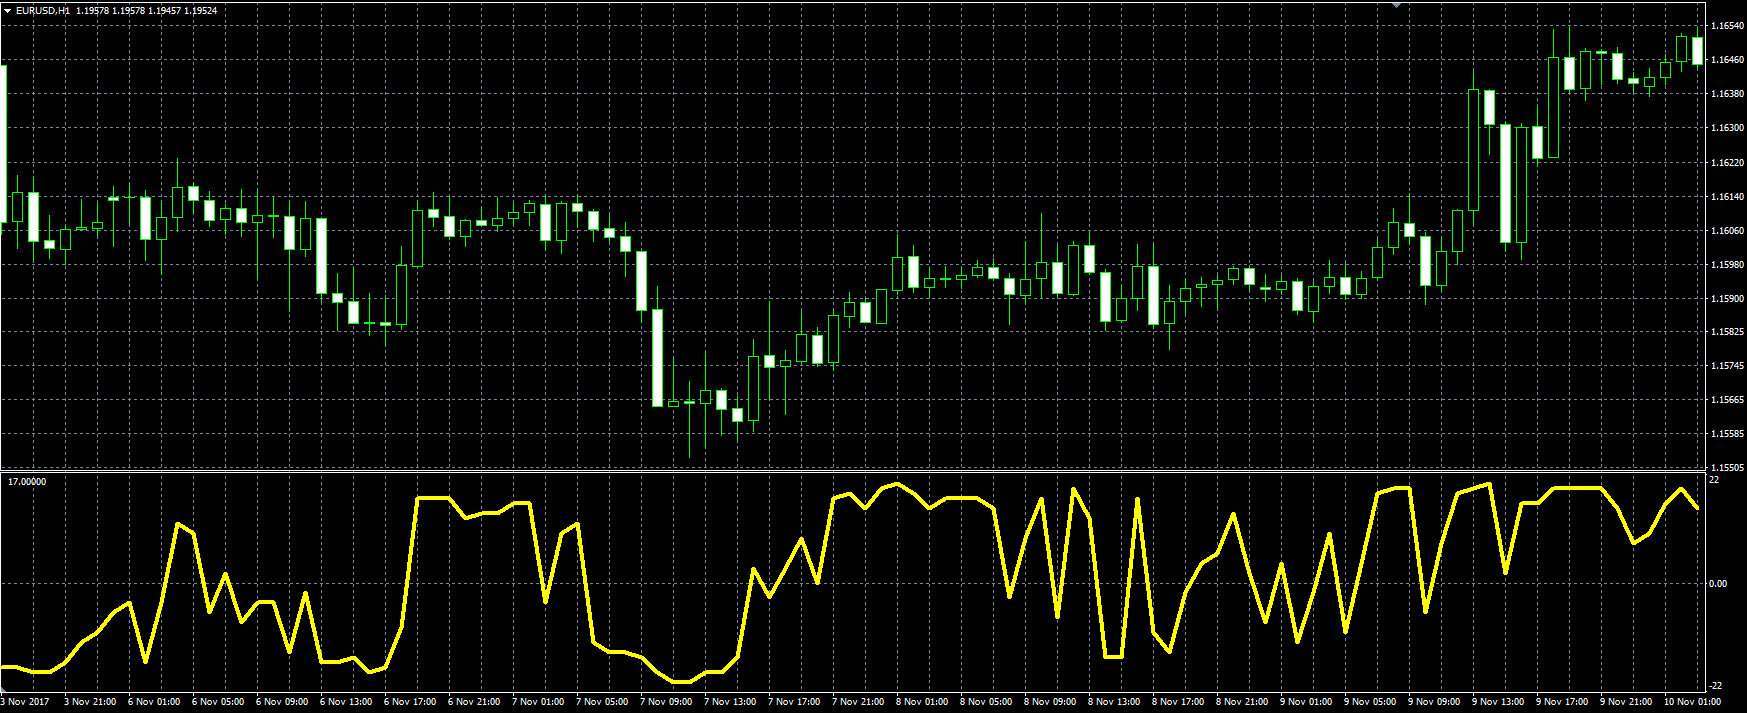
Task: Click the 7 Nov 13:00 time label
Action: pos(730,702)
